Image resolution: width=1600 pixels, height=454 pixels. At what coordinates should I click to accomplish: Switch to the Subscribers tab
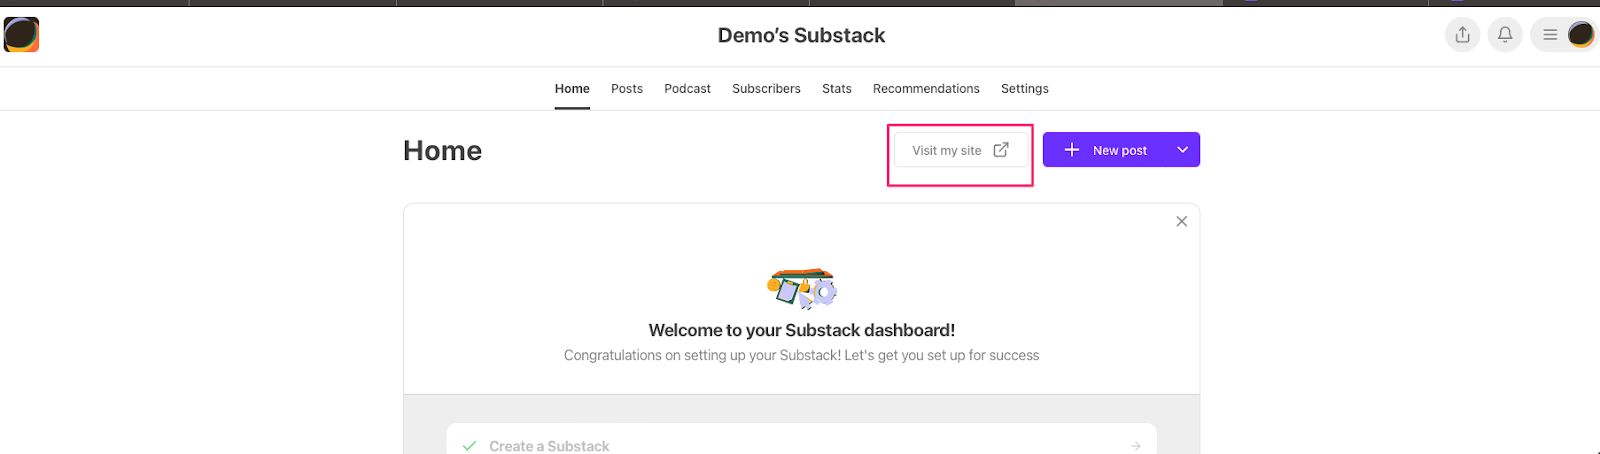tap(766, 89)
